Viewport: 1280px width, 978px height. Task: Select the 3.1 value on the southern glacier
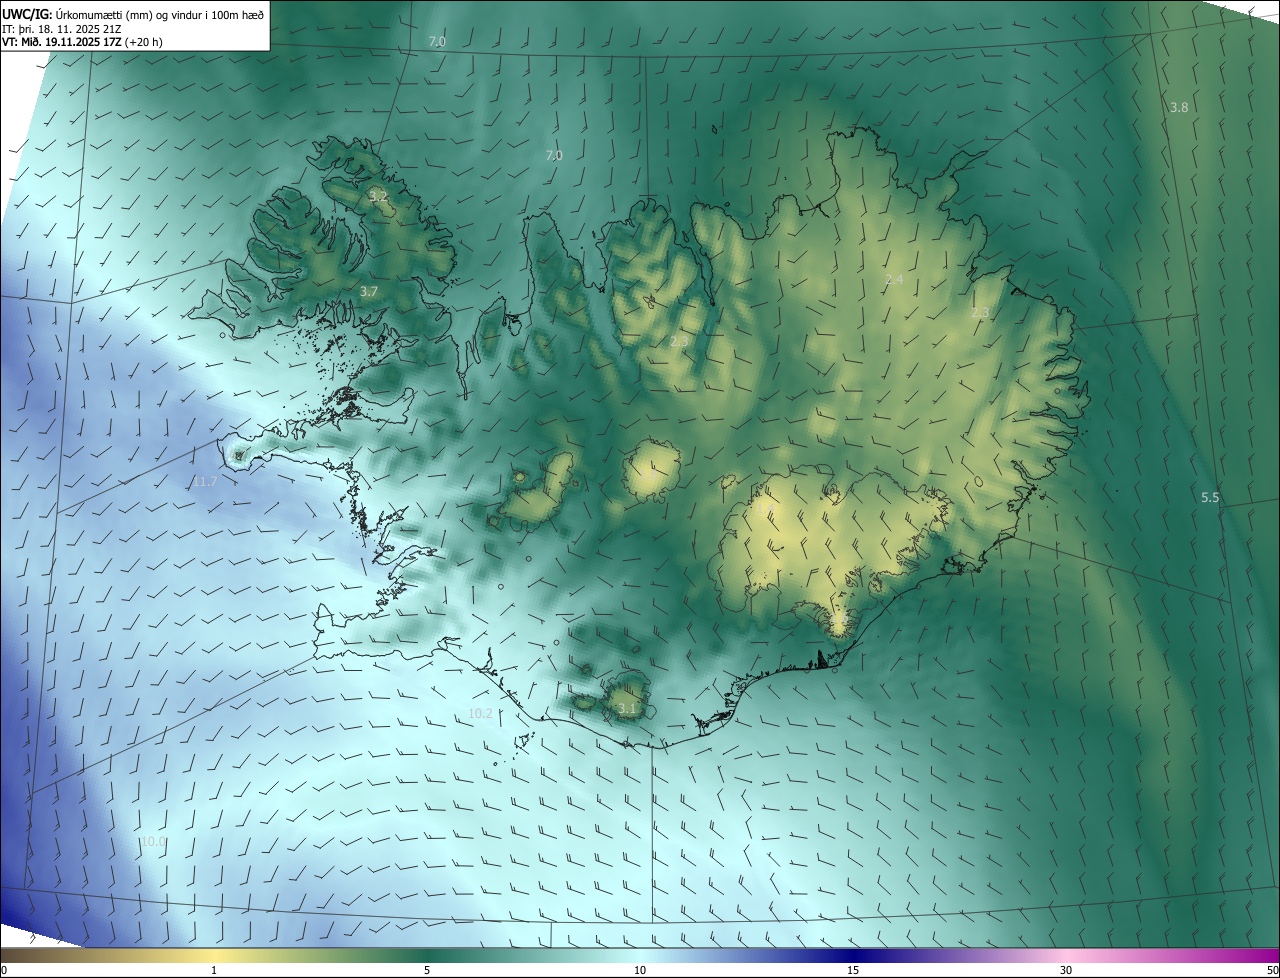627,709
